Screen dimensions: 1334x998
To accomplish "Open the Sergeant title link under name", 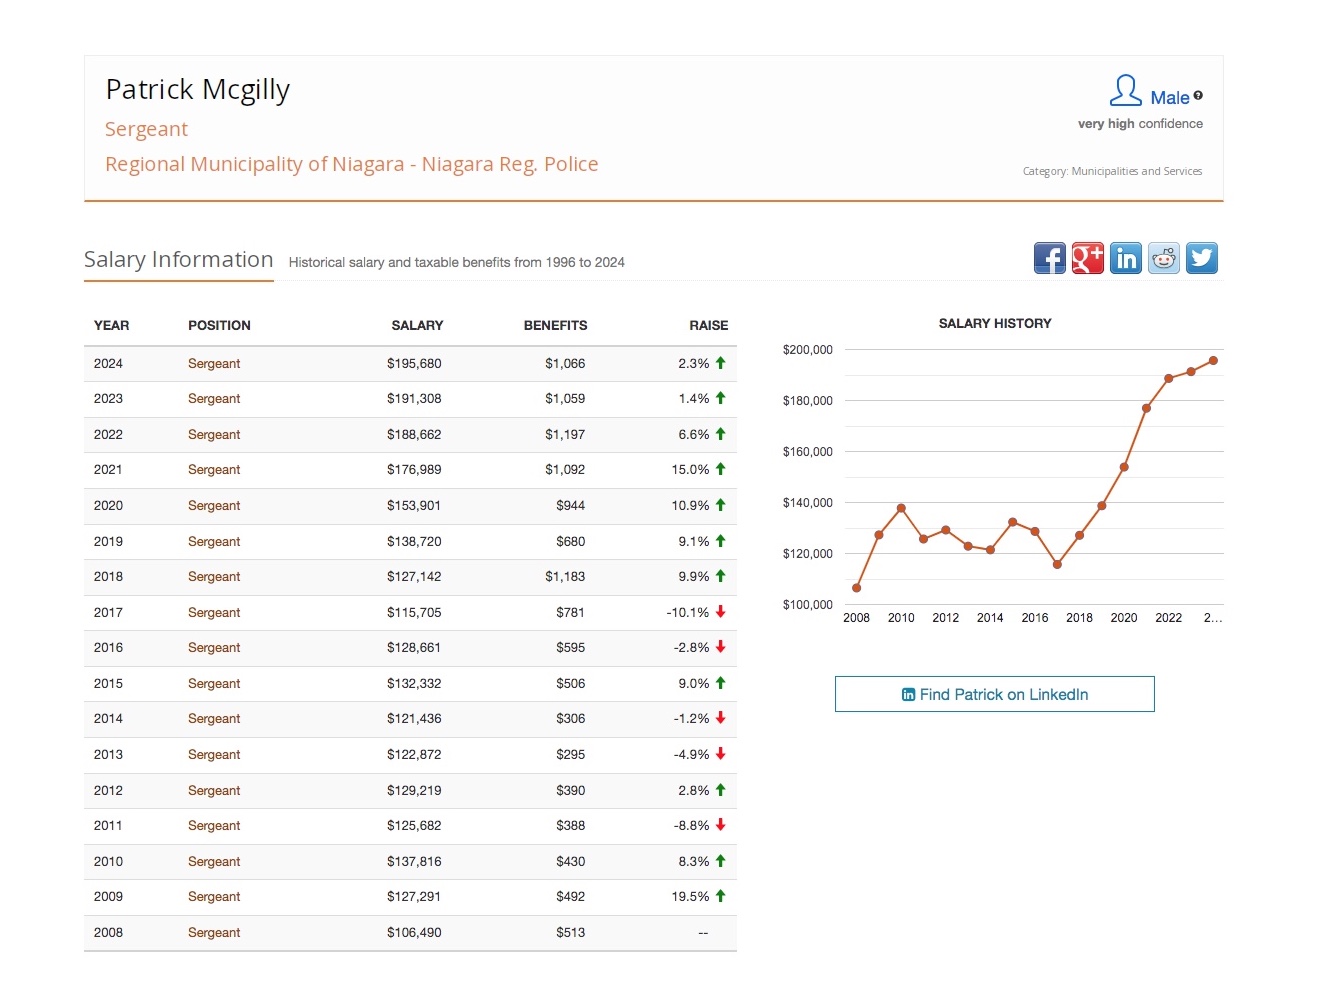I will (146, 129).
